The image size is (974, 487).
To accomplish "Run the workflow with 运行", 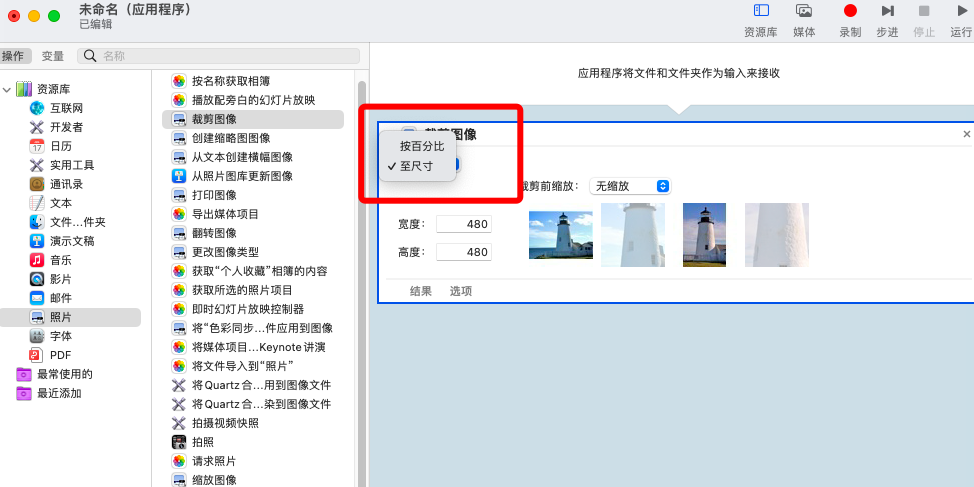I will 962,20.
